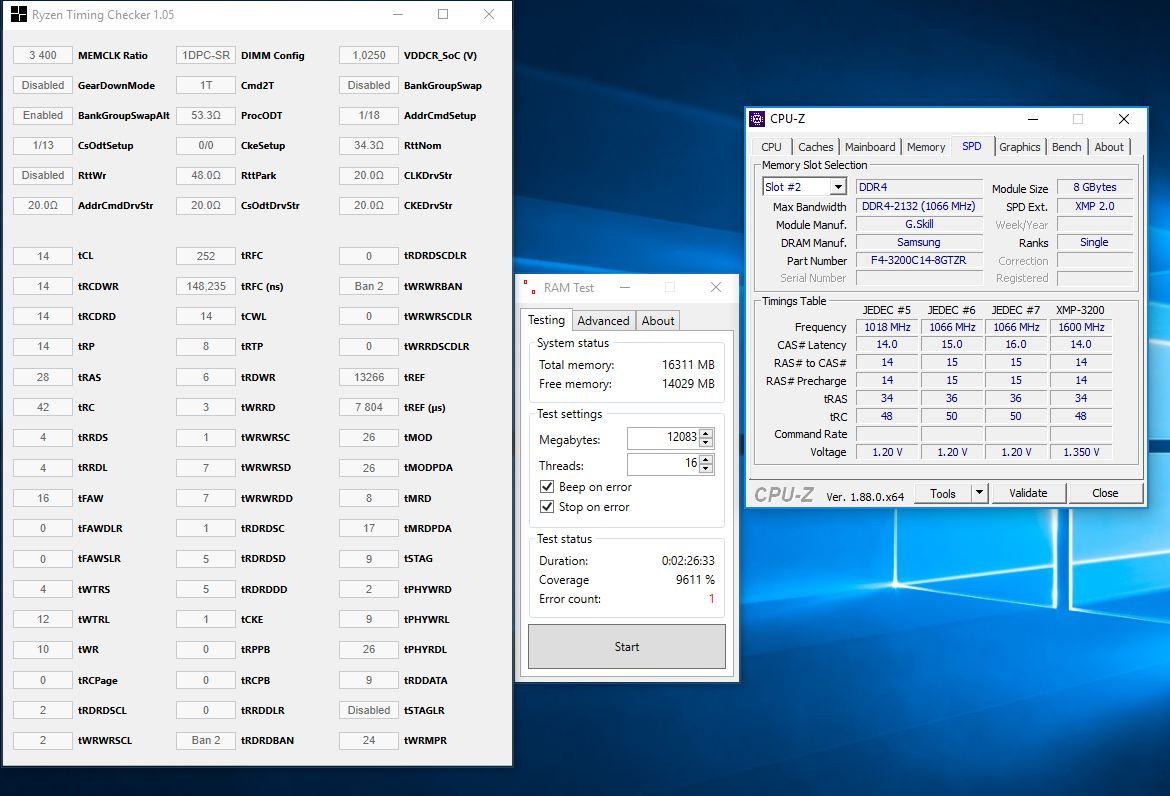Click the RttNom value 34.3Ω
The height and width of the screenshot is (796, 1170).
tap(369, 145)
